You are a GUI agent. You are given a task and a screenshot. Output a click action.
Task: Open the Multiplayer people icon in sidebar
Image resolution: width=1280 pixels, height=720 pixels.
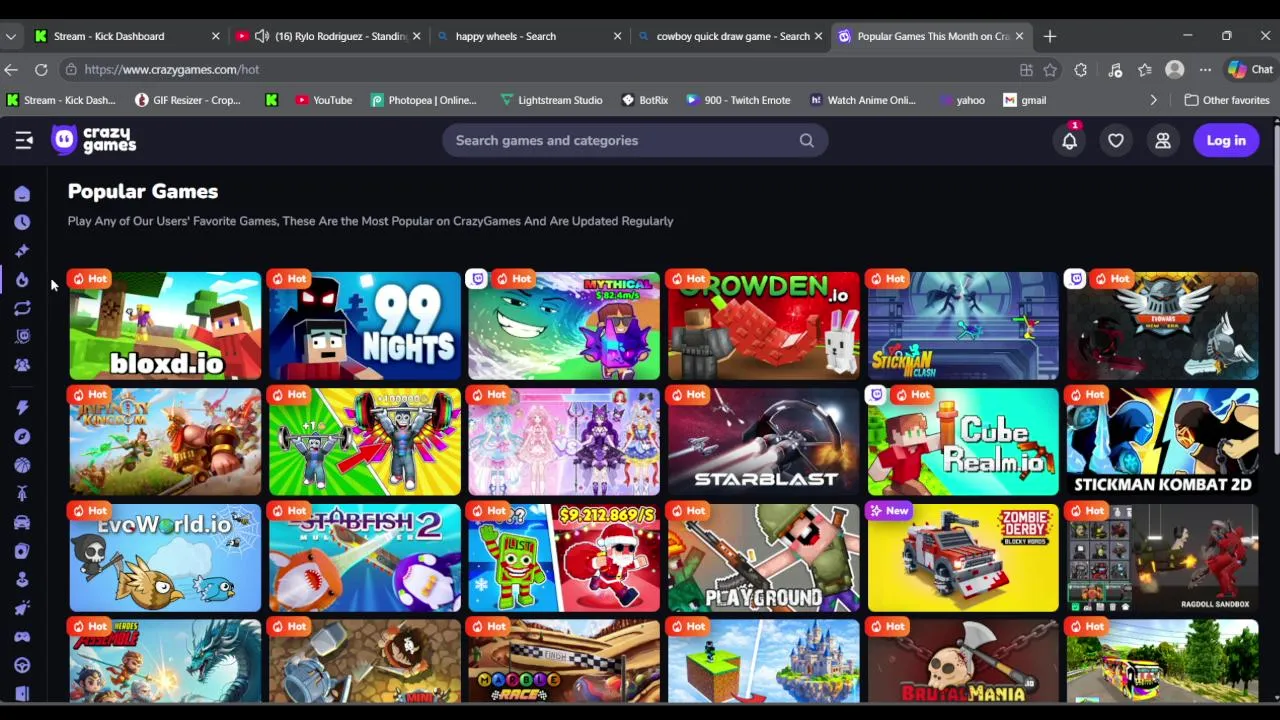pyautogui.click(x=22, y=365)
